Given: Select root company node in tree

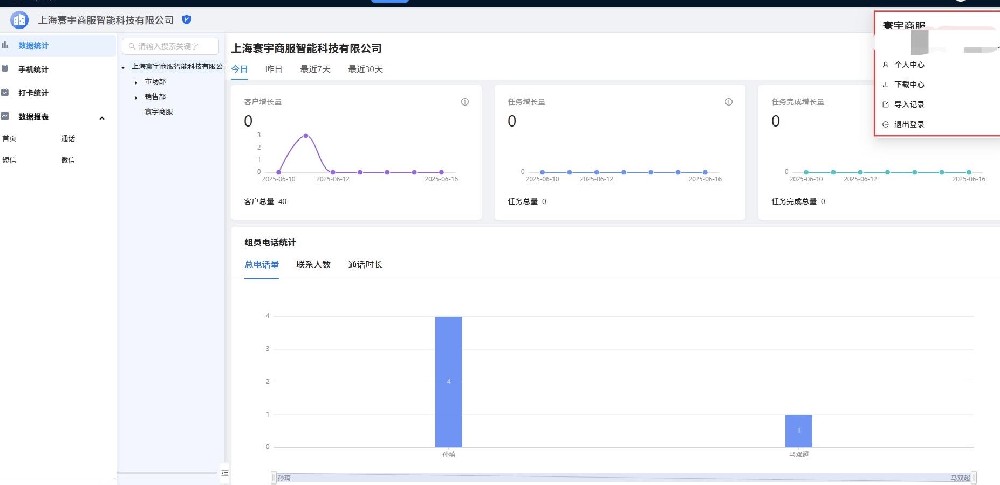Looking at the screenshot, I should [177, 66].
